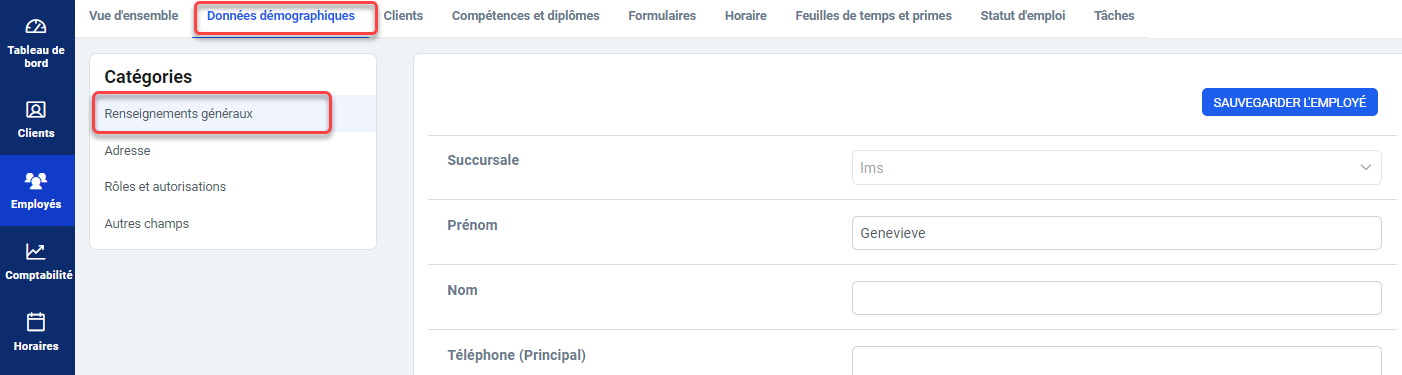Click the Sauvegarder l'employé button
1402x375 pixels.
pos(1290,102)
